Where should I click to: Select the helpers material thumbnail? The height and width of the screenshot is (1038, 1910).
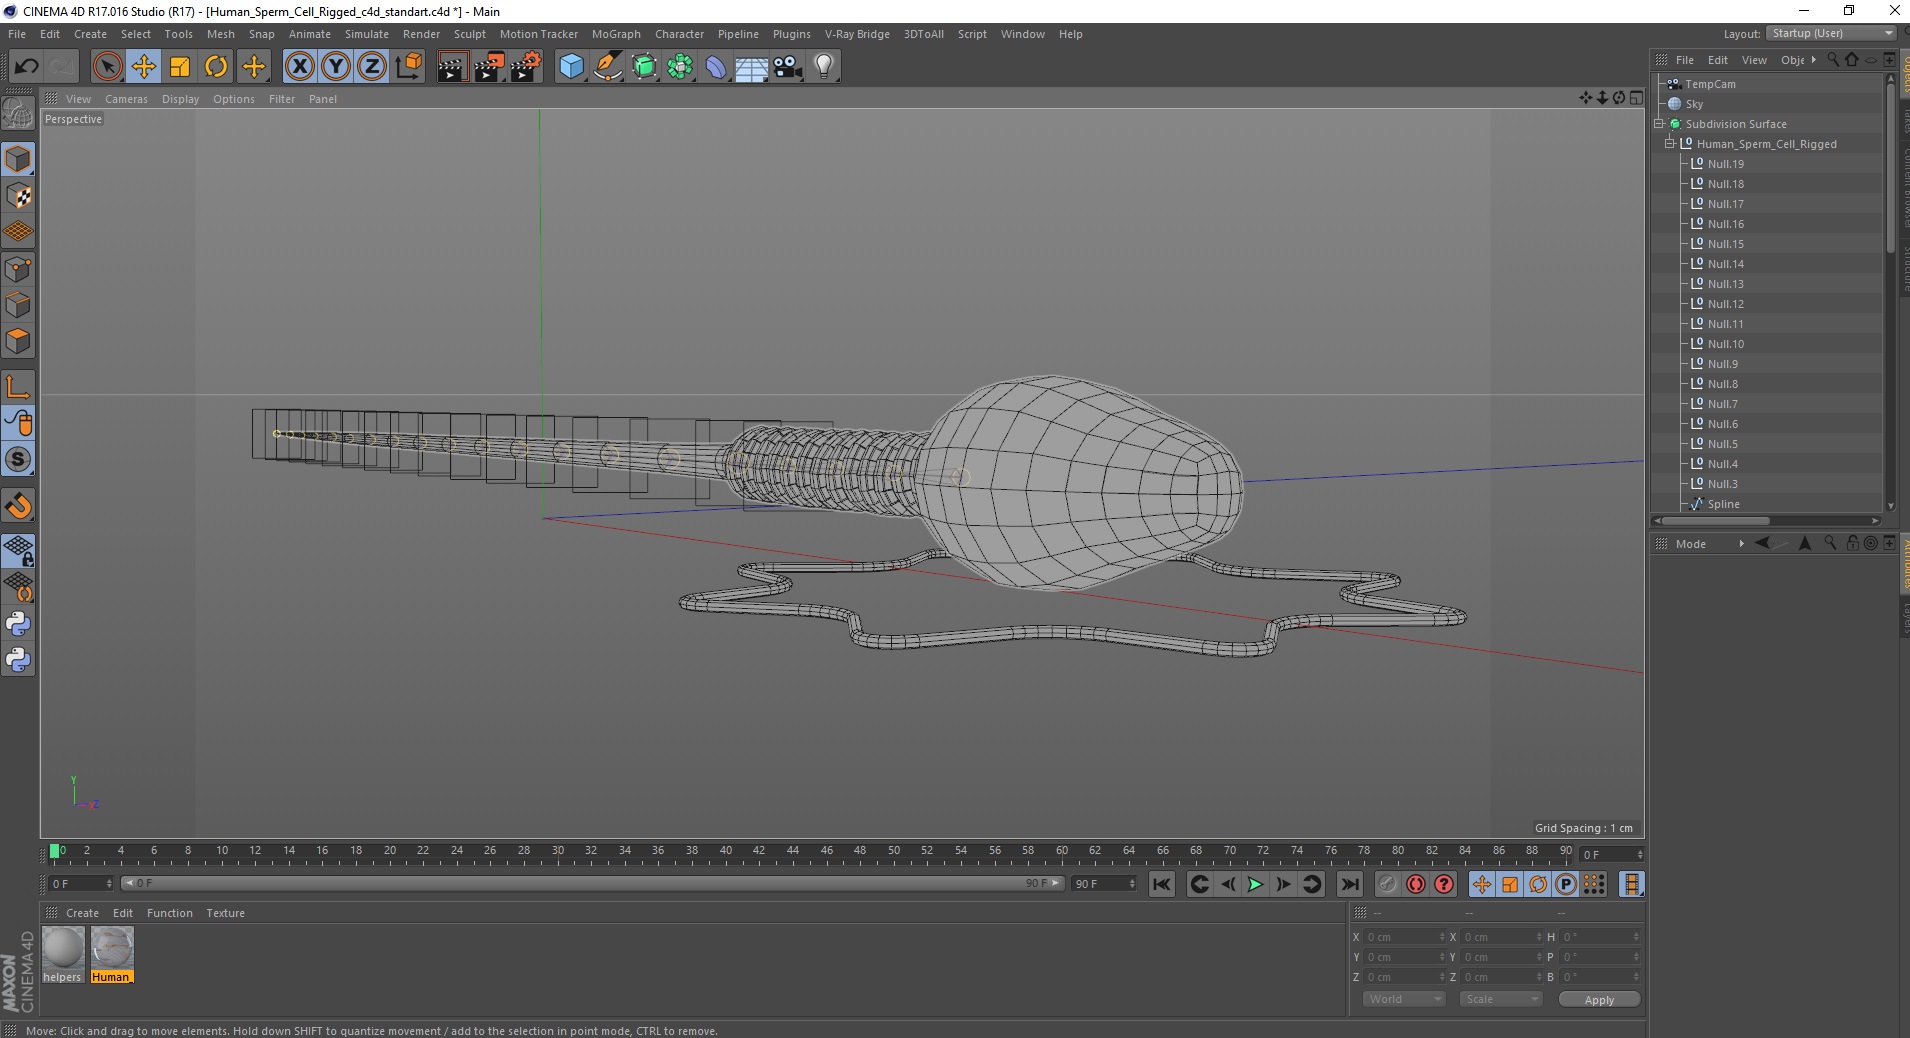(x=63, y=955)
